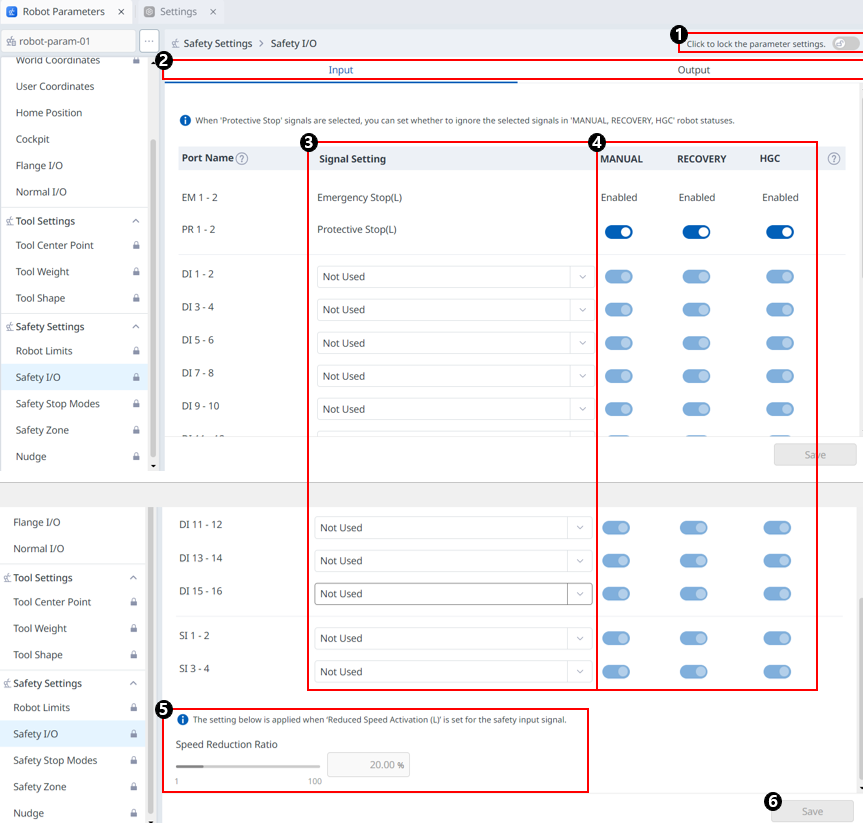Click the help icon beside HGC column
Viewport: 863px width, 823px height.
pos(834,158)
